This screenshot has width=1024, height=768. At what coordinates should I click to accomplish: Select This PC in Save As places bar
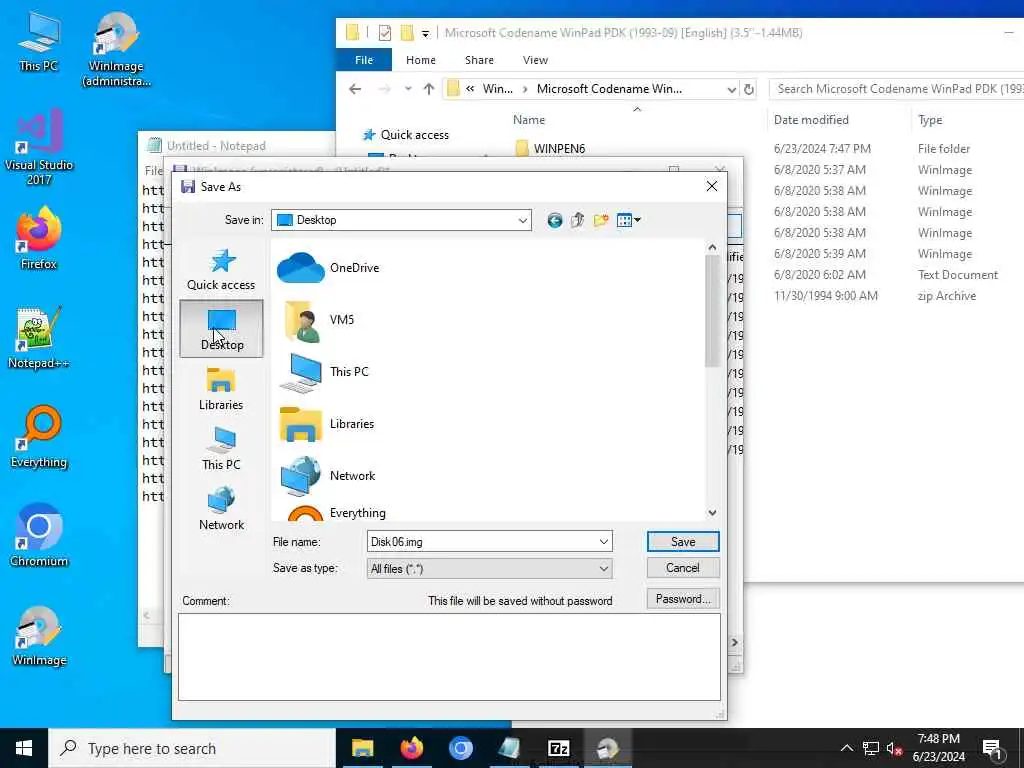(x=221, y=449)
